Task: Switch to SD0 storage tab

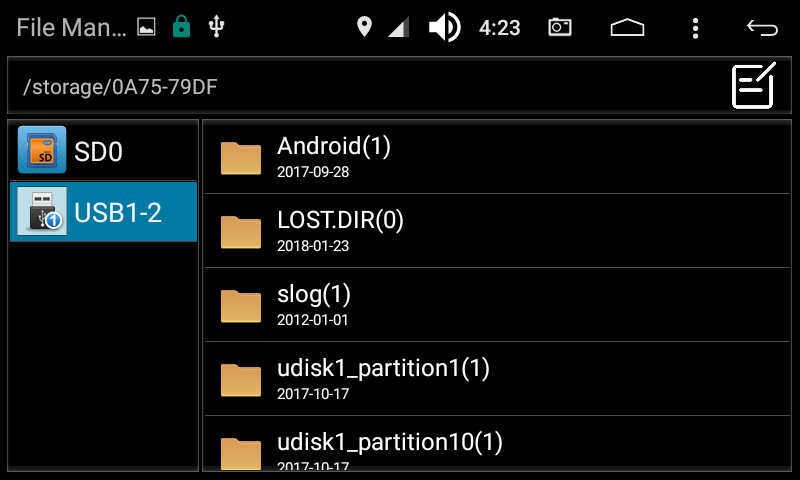Action: click(x=104, y=150)
